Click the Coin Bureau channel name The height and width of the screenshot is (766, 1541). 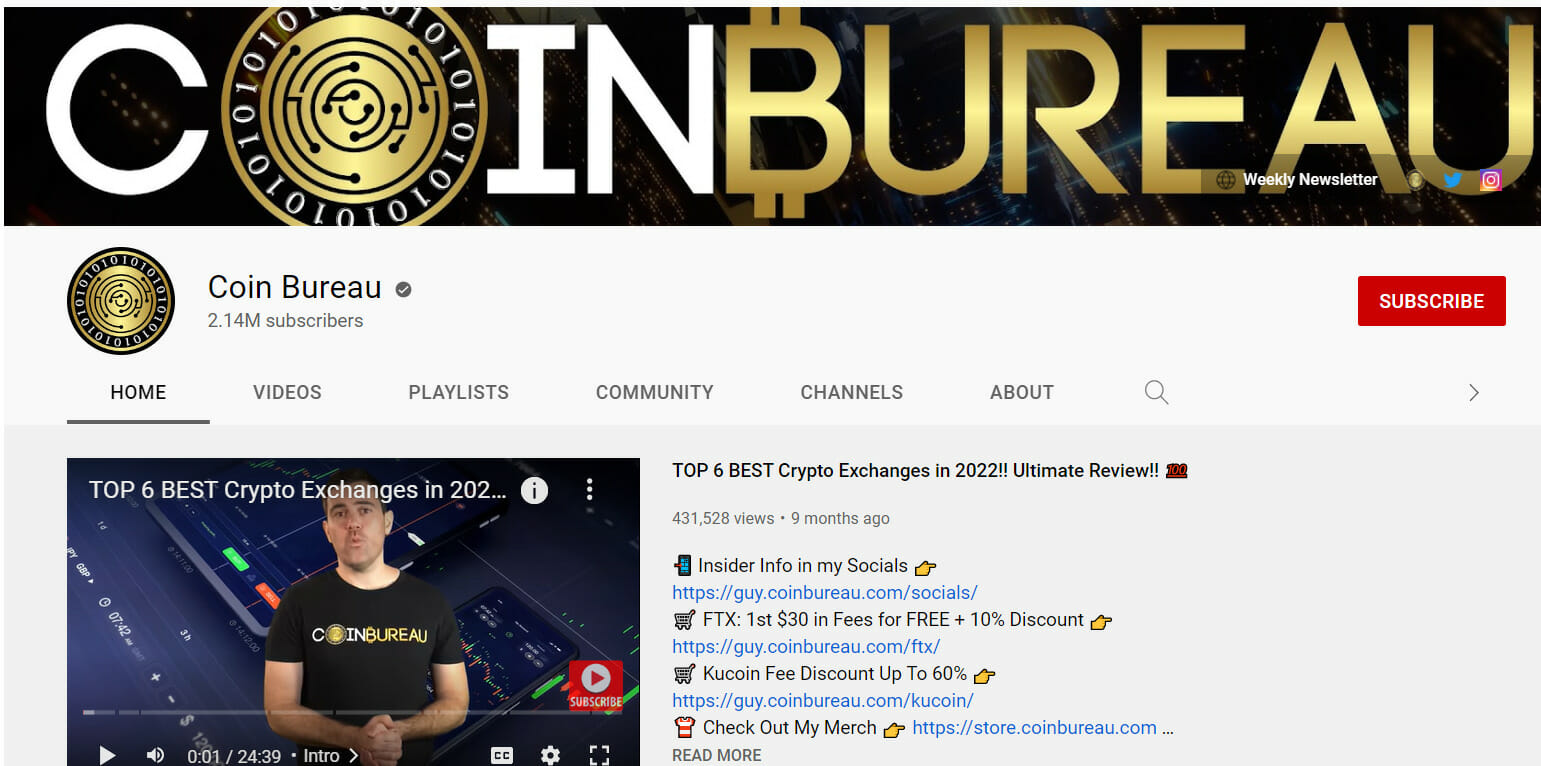[x=295, y=288]
